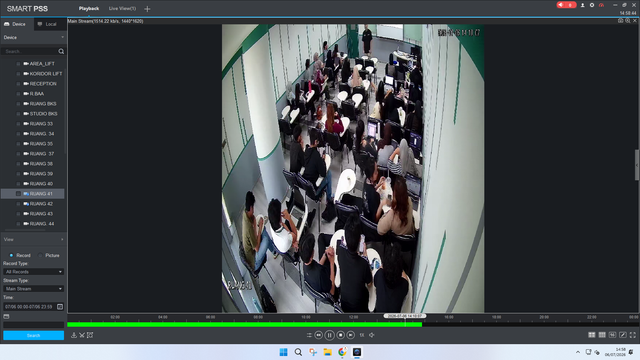Take a snapshot of the video window
This screenshot has width=640, height=360.
(x=620, y=20)
